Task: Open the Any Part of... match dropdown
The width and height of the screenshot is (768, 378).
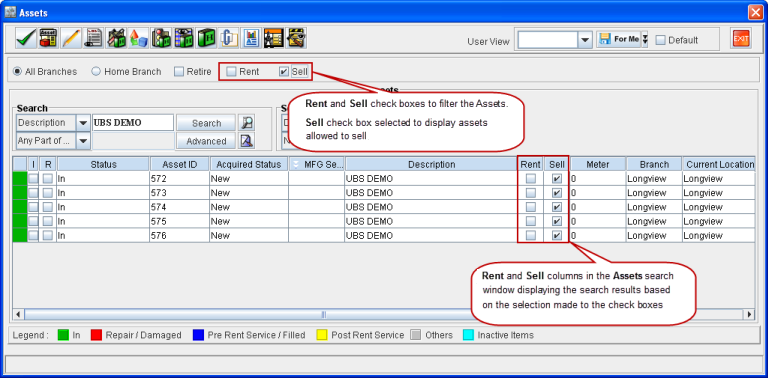Action: tap(83, 141)
